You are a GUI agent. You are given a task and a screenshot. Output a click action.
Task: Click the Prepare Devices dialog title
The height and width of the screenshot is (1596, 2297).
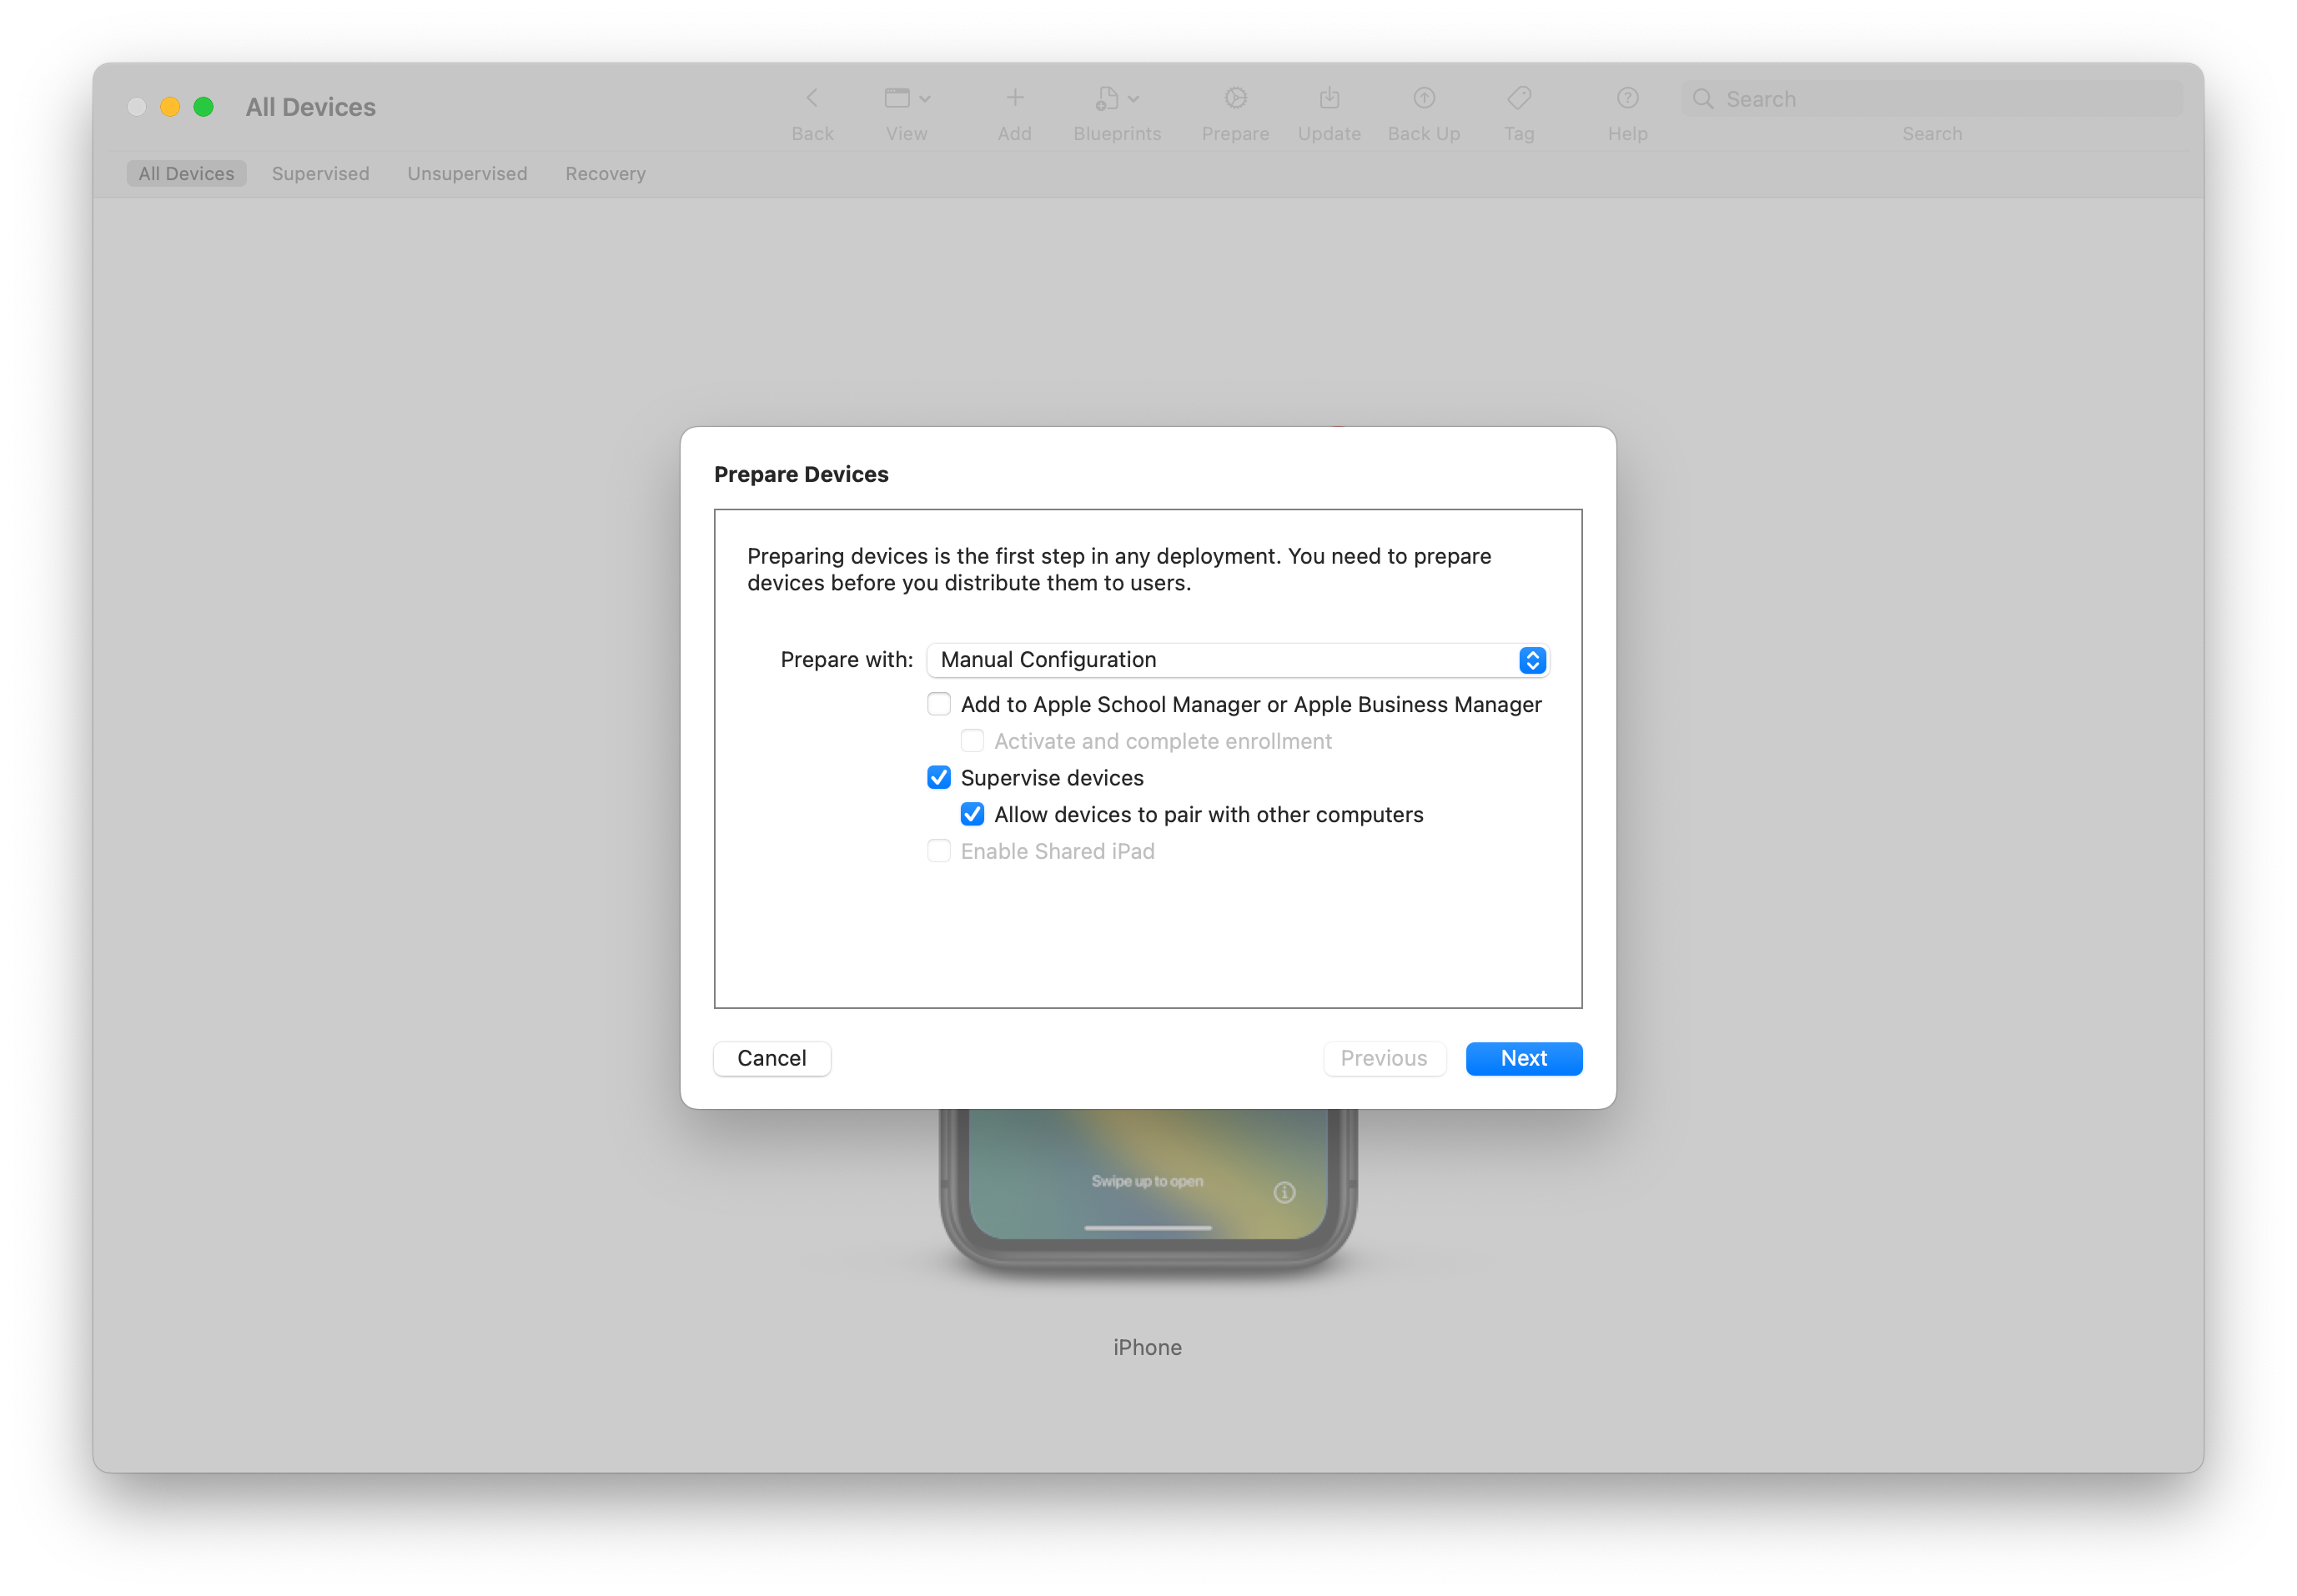(x=801, y=474)
